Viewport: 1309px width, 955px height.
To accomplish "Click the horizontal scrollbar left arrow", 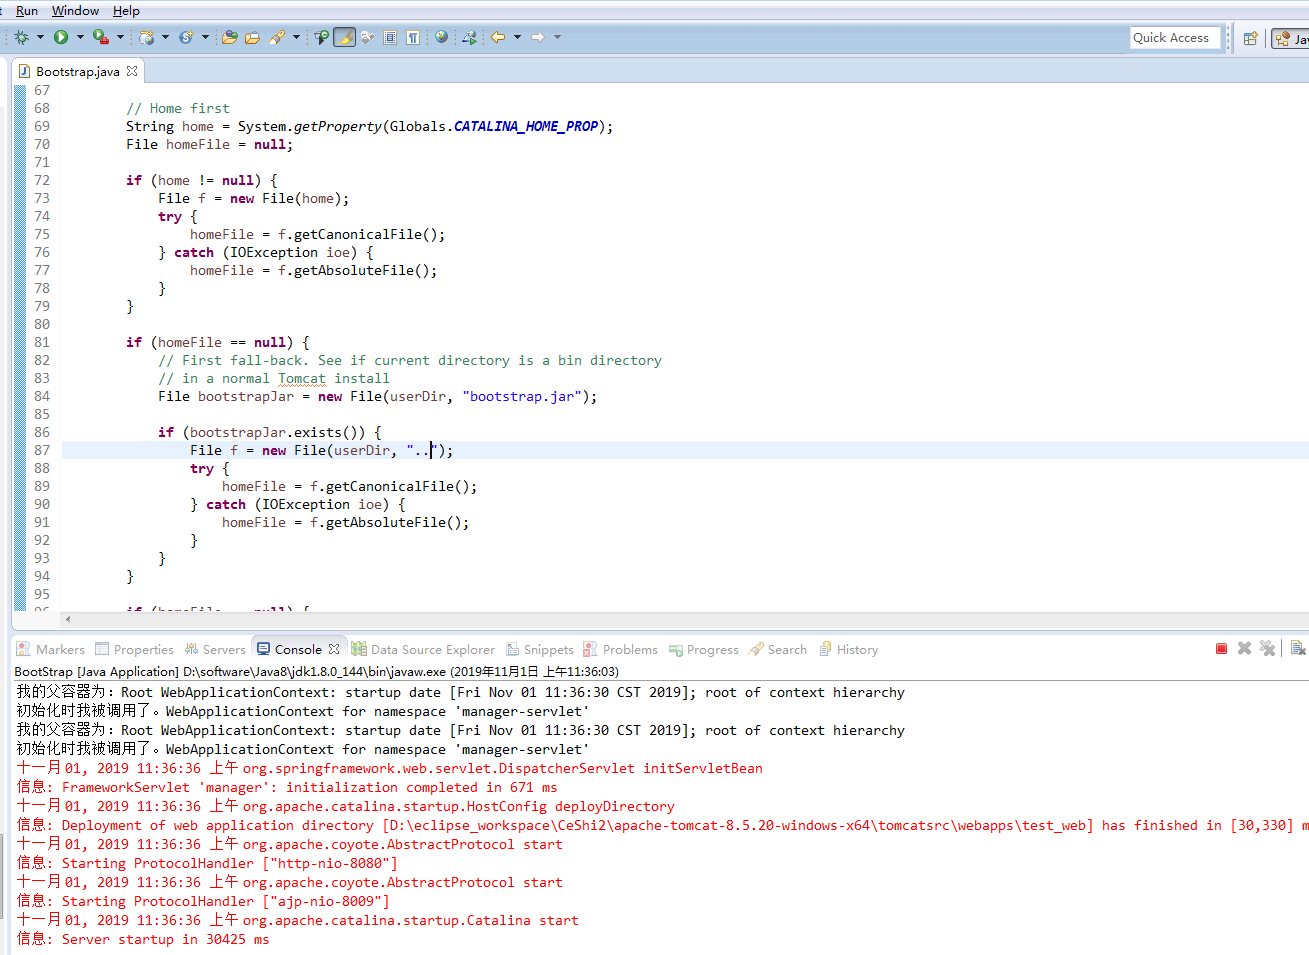I will [x=68, y=620].
